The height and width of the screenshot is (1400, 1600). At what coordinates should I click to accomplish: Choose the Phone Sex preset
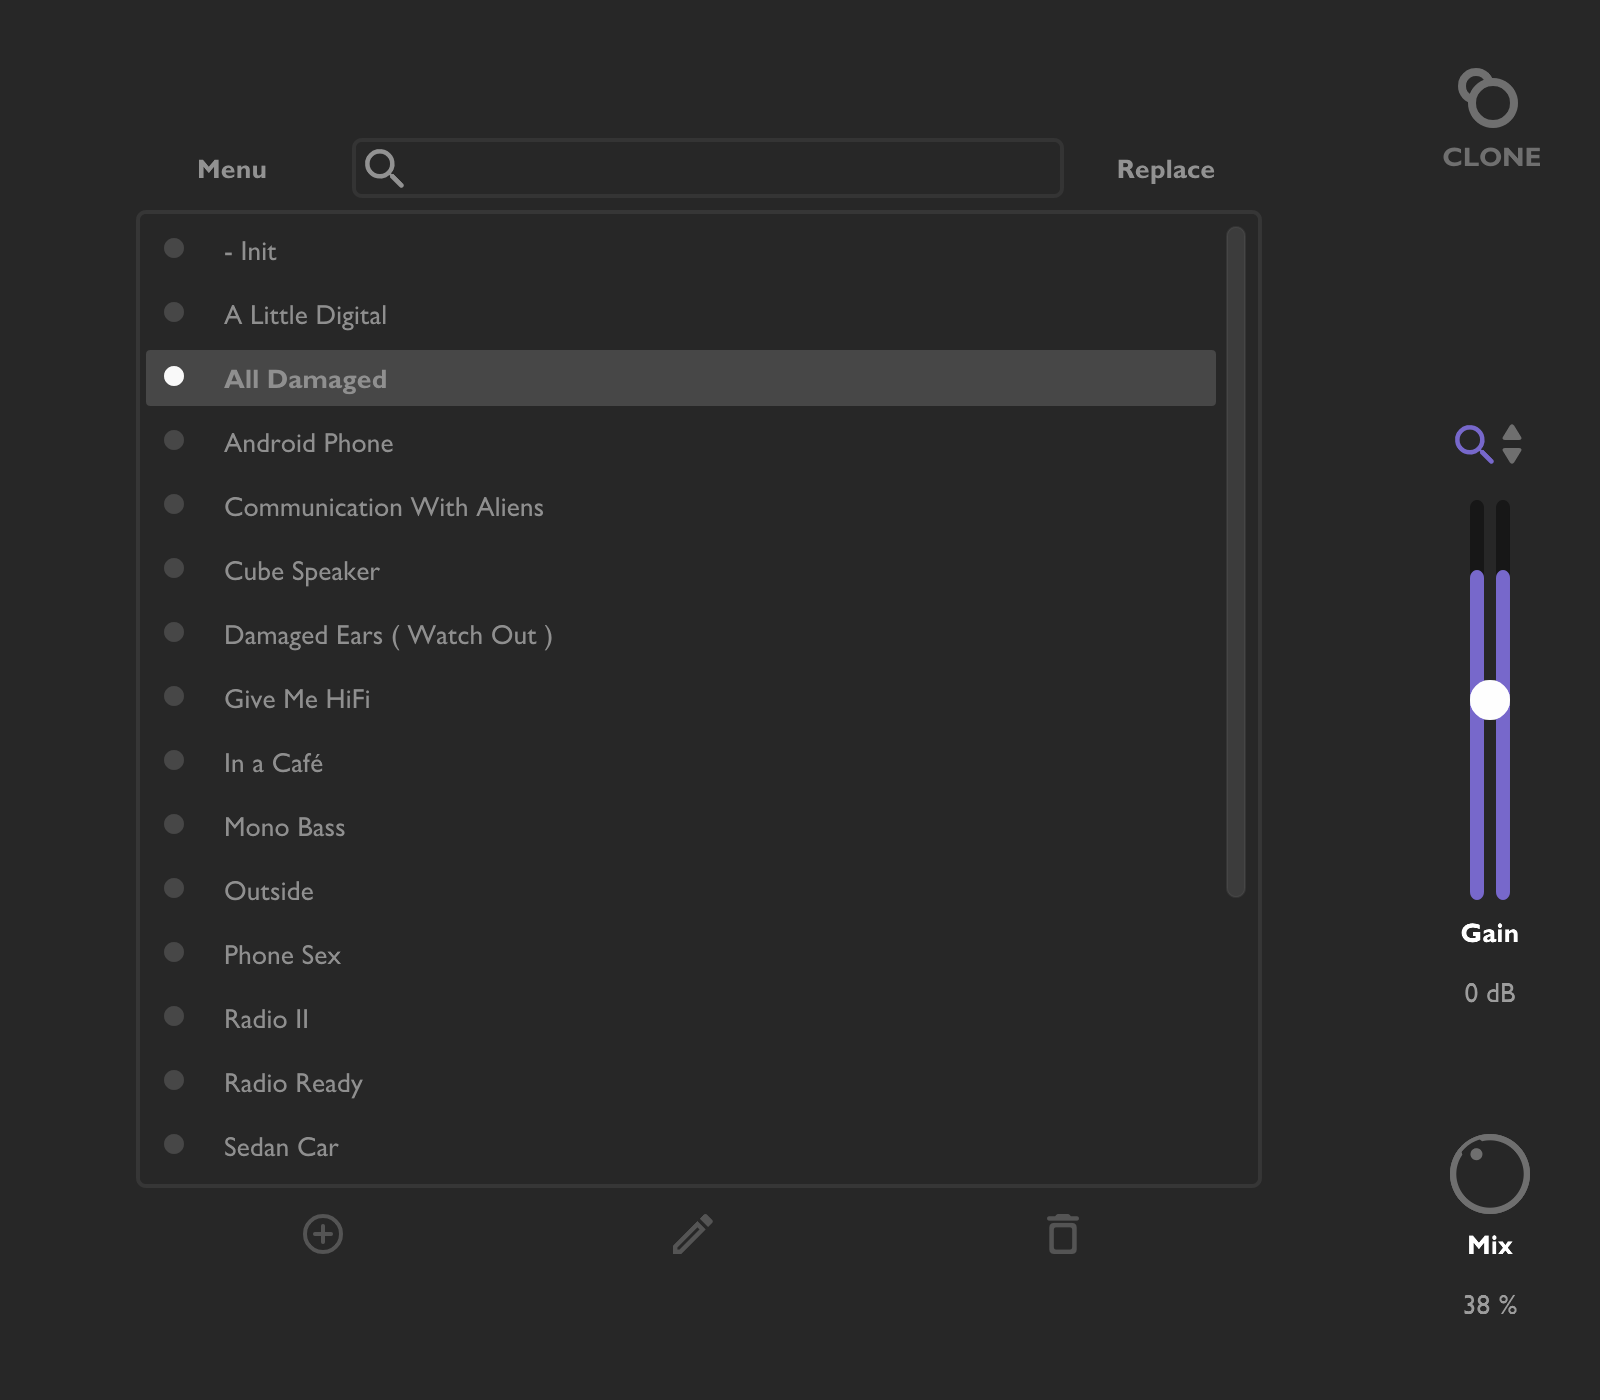283,955
